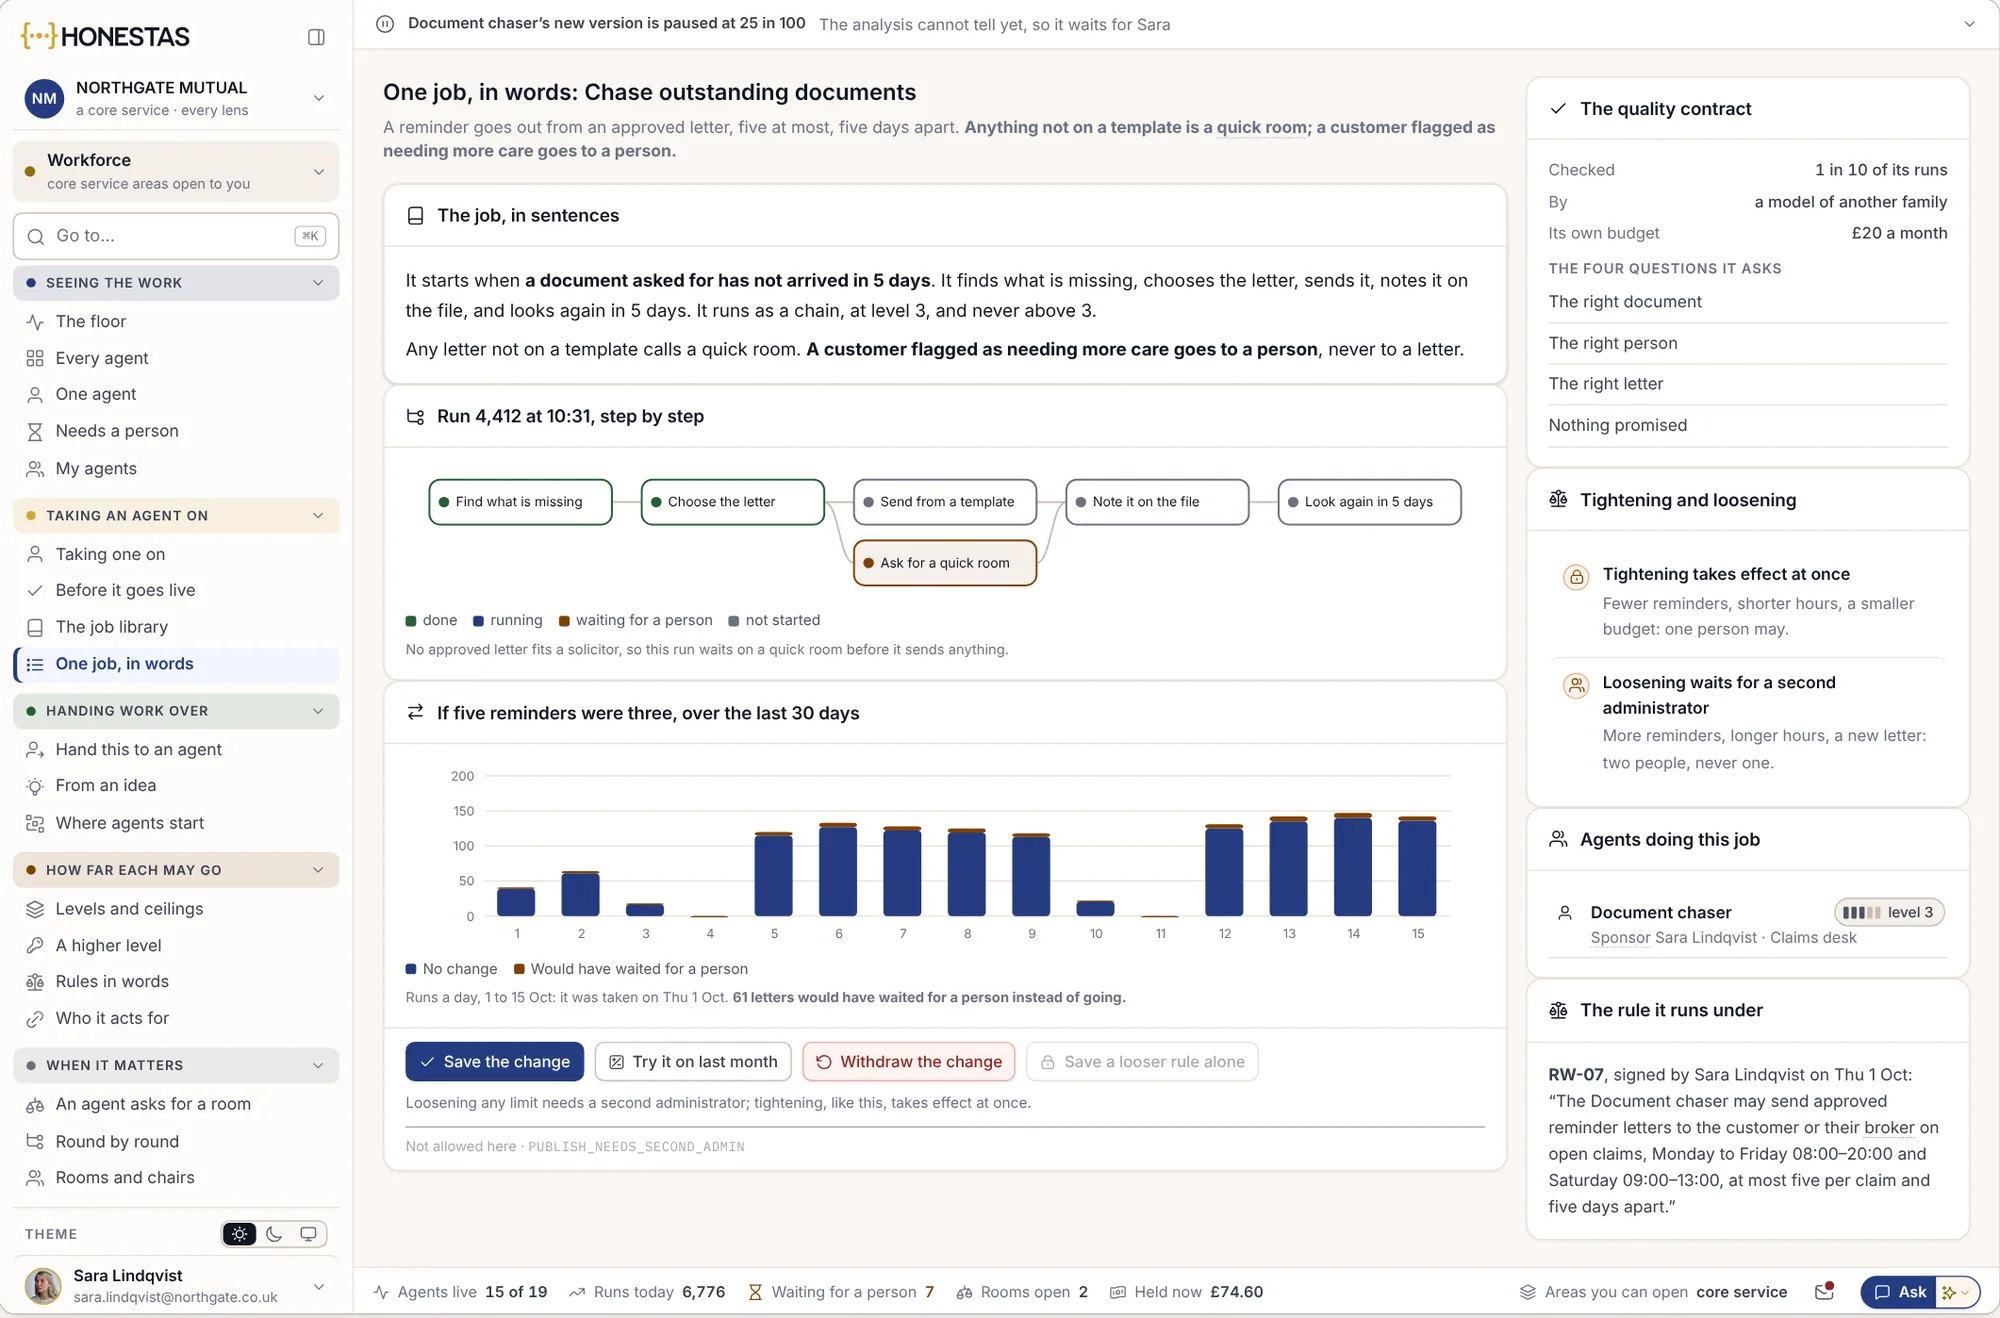Screen dimensions: 2000x1318
Task: Click the scales icon beside The rule it runs under
Action: (1558, 1010)
